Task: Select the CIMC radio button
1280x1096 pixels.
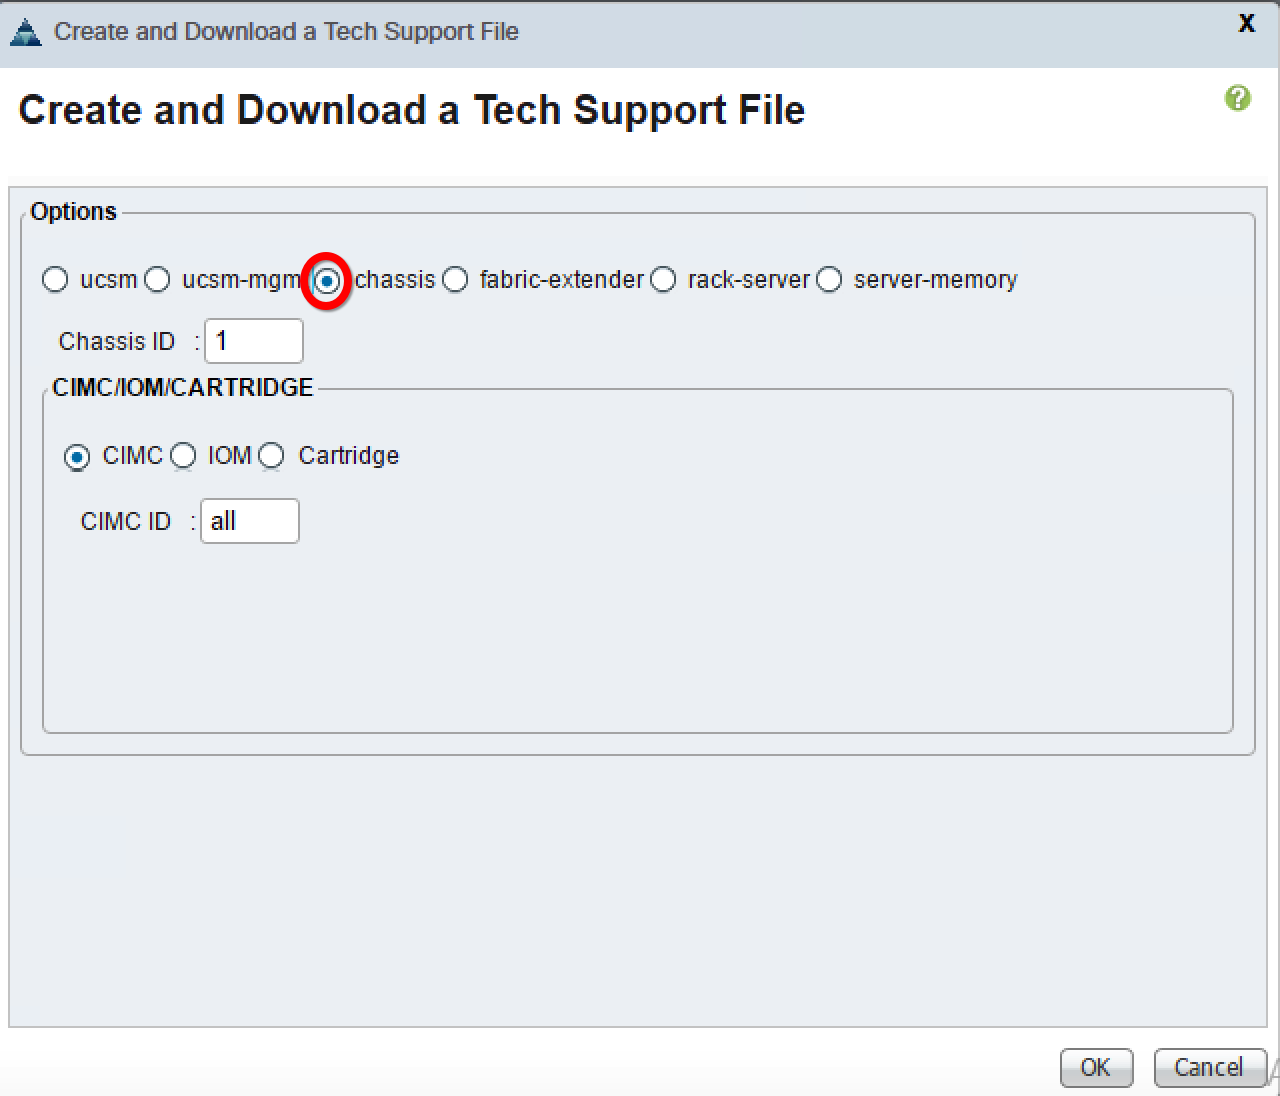Action: 76,457
